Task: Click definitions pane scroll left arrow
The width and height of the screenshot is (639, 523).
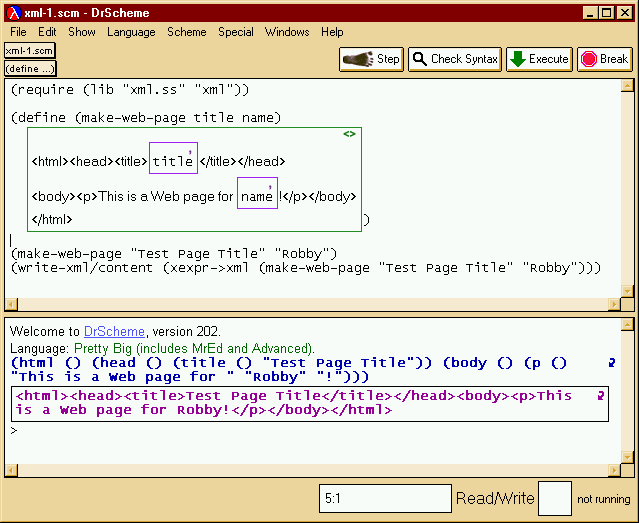Action: (11, 304)
